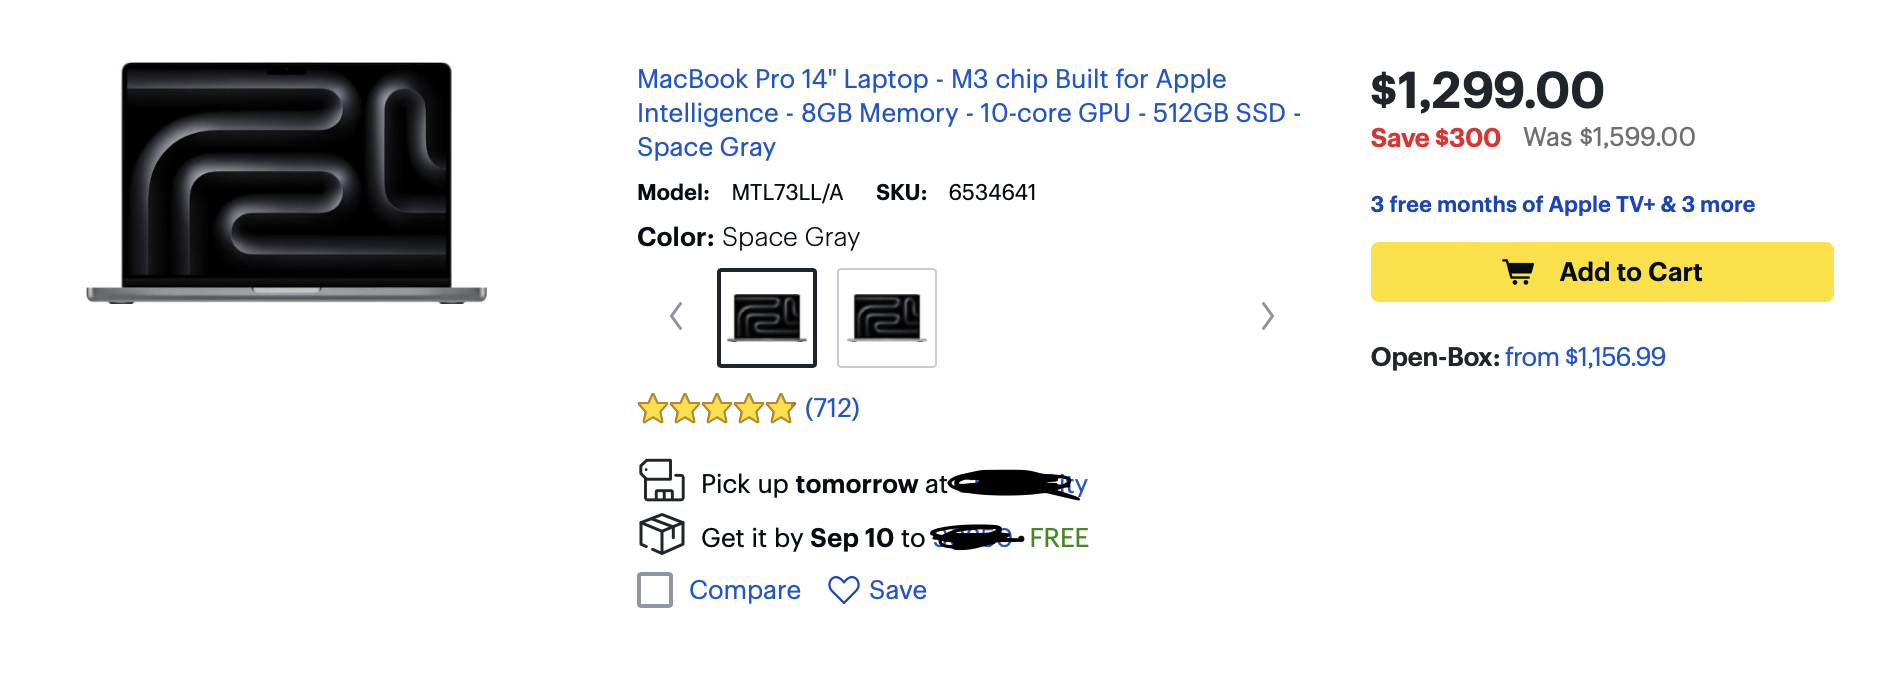Click the shipping box delivery icon

coord(661,534)
